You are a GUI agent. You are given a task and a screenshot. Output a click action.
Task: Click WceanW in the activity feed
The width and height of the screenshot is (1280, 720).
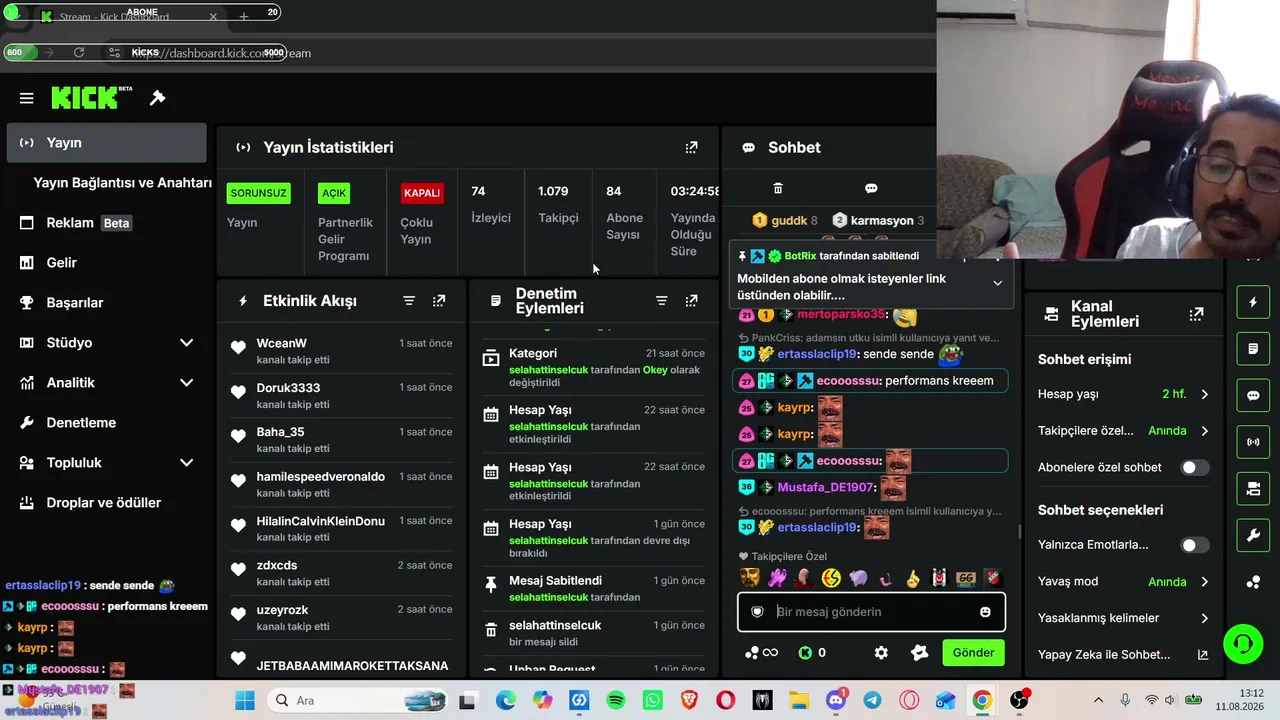pyautogui.click(x=282, y=343)
